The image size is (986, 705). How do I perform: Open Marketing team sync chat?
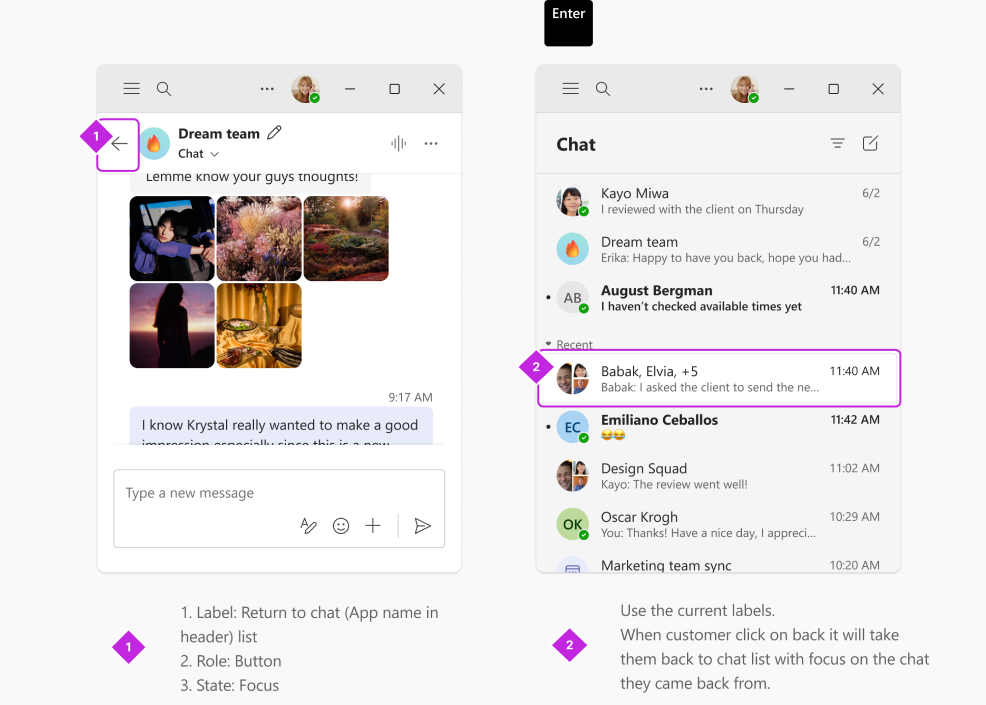(x=718, y=564)
